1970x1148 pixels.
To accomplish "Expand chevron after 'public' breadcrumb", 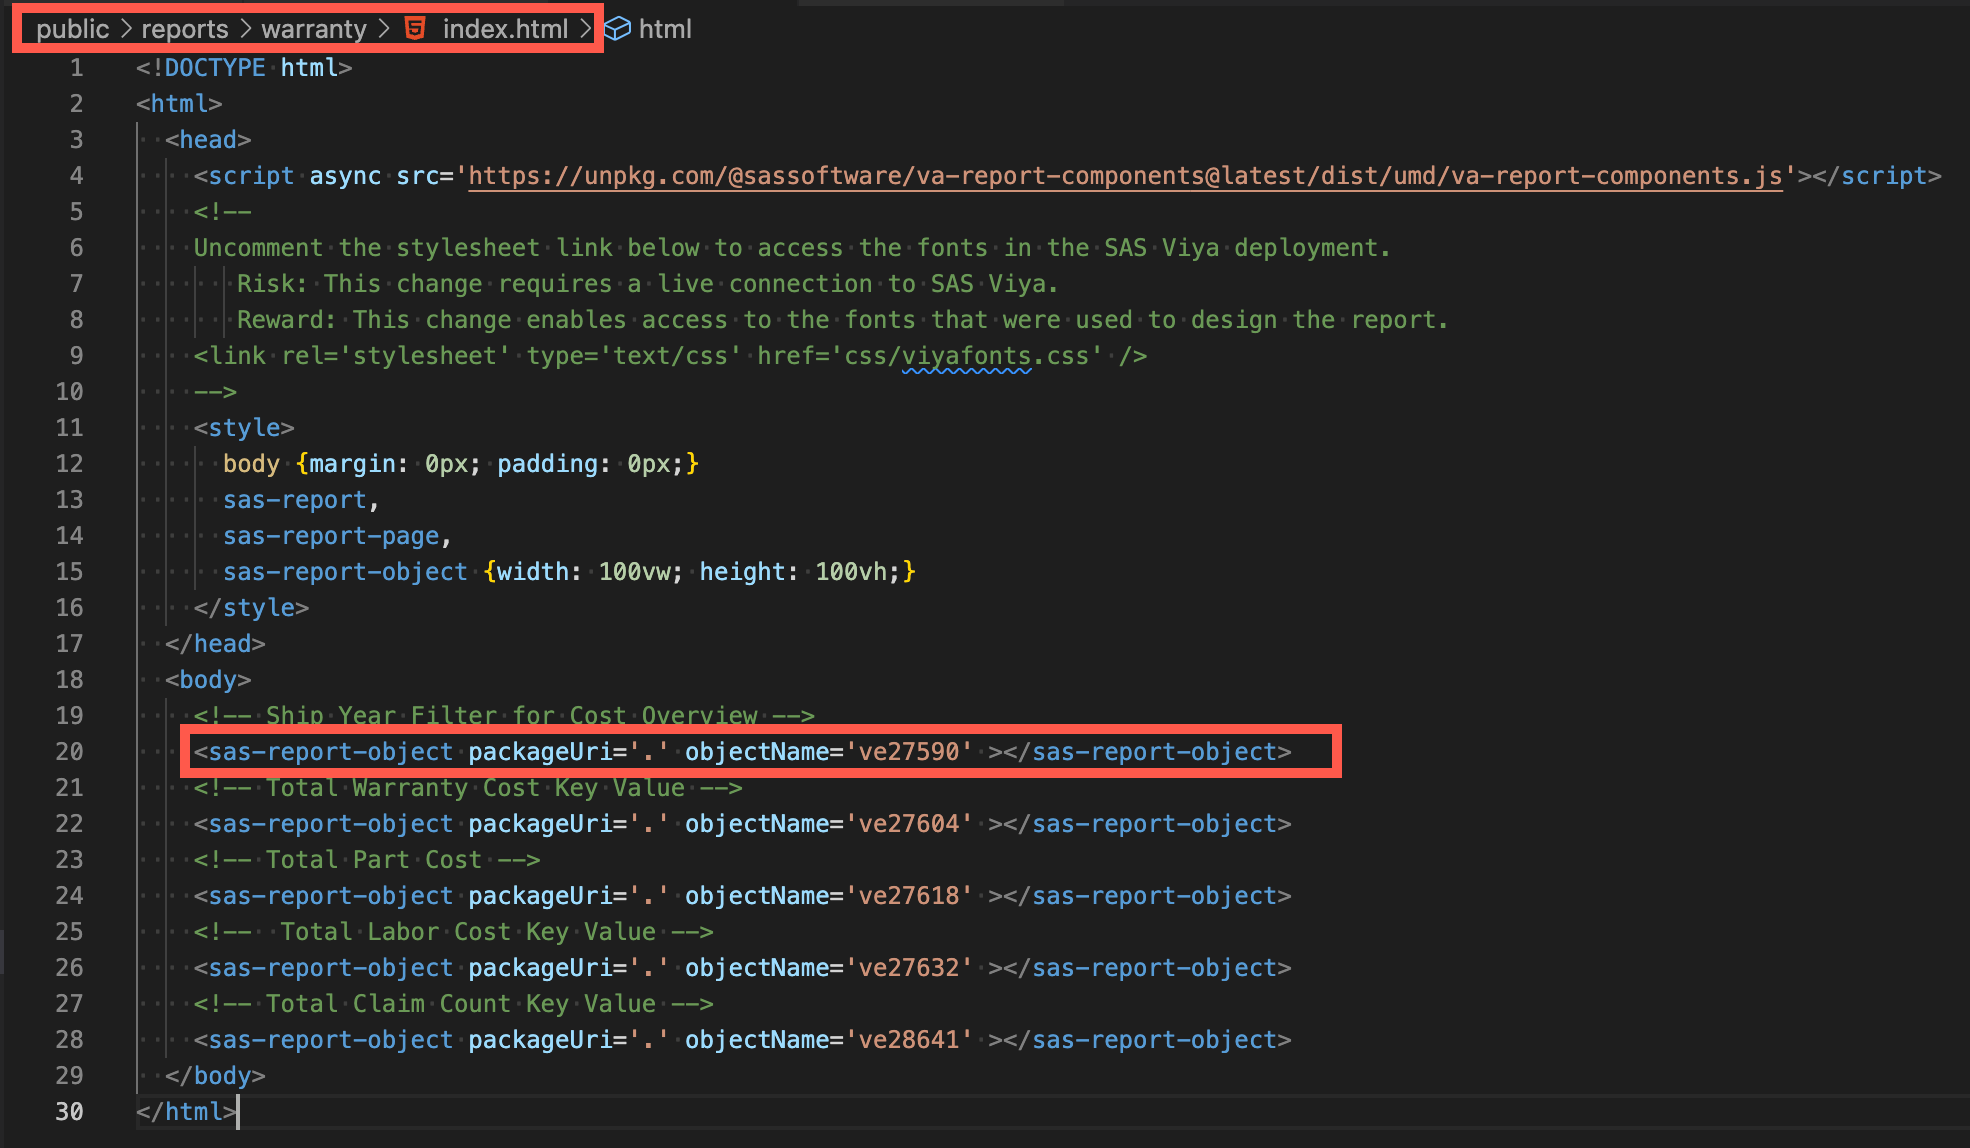I will (x=126, y=29).
